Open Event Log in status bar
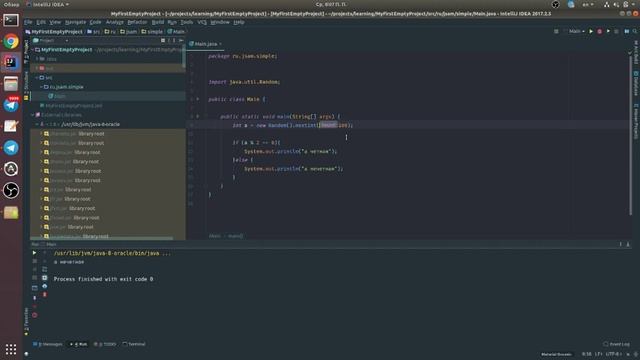This screenshot has width=640, height=360. pyautogui.click(x=616, y=344)
